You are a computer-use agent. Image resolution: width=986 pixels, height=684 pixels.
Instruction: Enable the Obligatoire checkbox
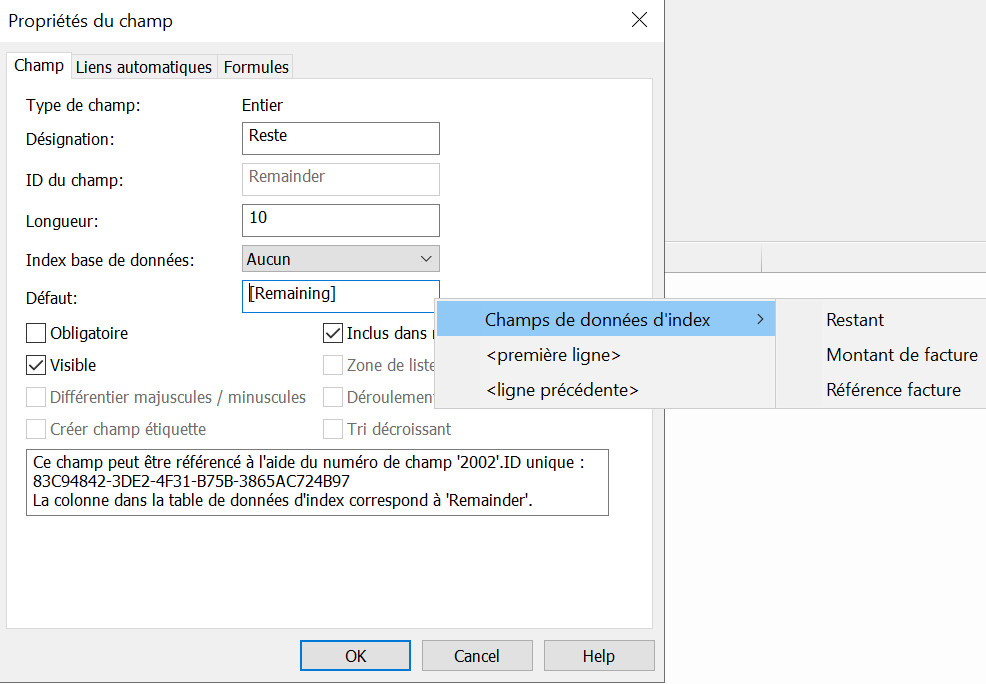click(x=36, y=333)
